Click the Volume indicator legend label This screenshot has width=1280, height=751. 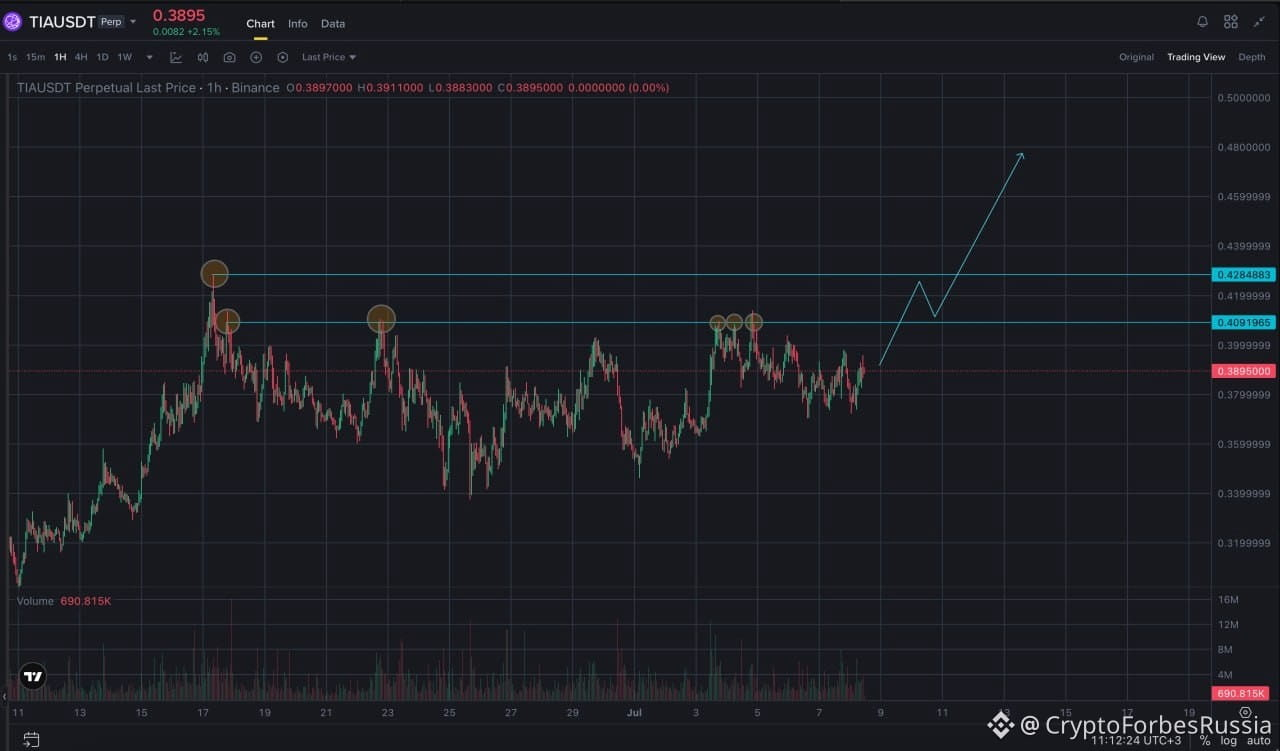click(x=36, y=601)
